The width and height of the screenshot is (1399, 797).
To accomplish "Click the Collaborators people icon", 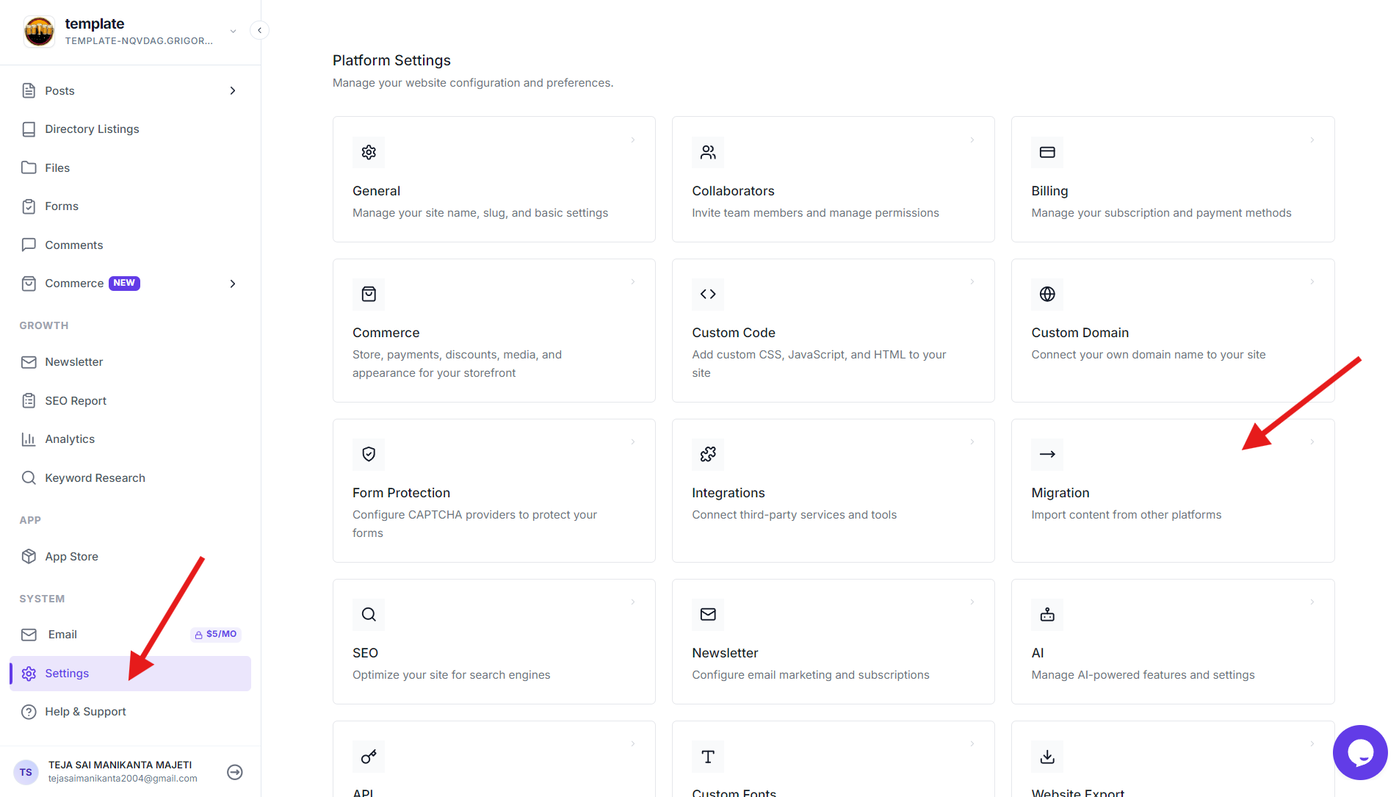I will (x=708, y=152).
